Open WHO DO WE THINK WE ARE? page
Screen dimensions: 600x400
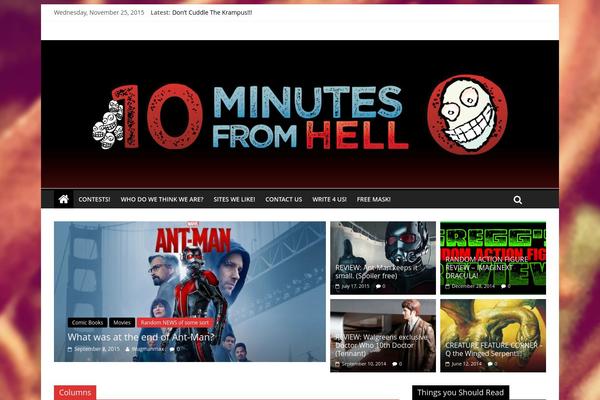[162, 199]
